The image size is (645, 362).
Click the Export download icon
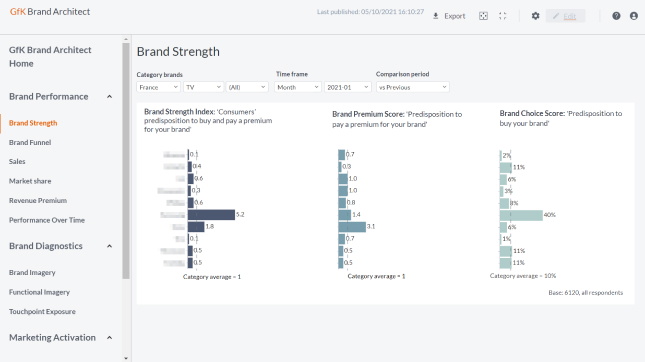[x=436, y=16]
